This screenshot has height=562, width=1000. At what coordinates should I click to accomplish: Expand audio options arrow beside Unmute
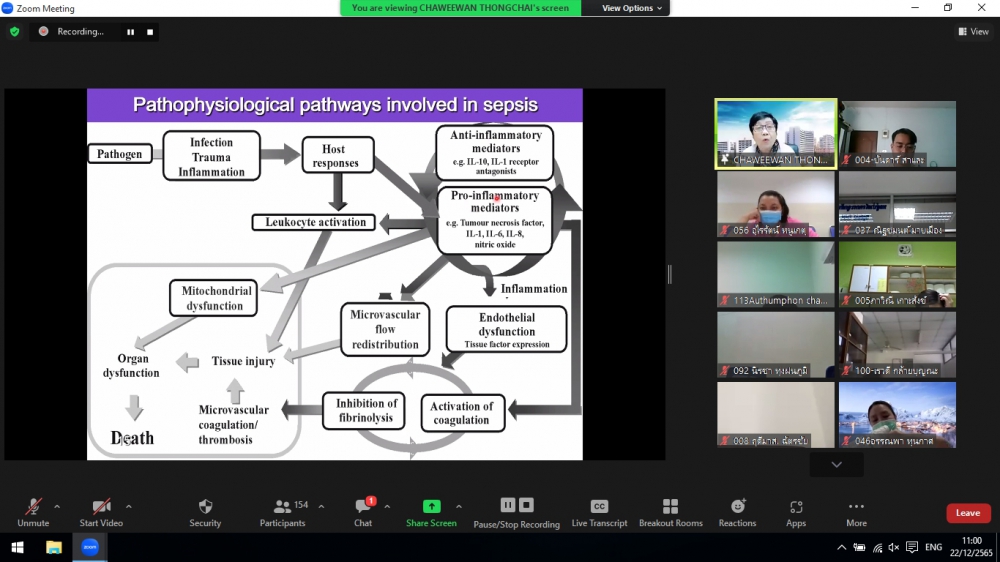(x=57, y=506)
